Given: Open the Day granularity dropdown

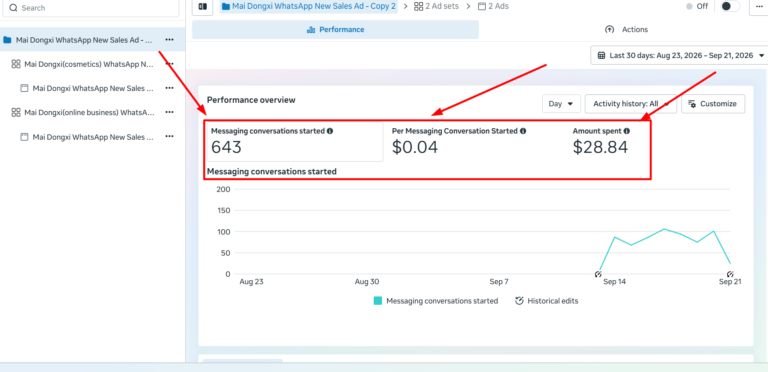Looking at the screenshot, I should tap(561, 104).
